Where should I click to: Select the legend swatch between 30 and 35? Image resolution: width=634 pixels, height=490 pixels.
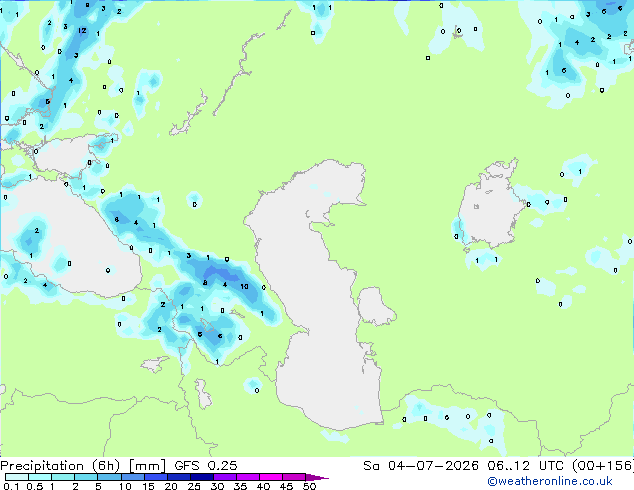[x=224, y=477]
